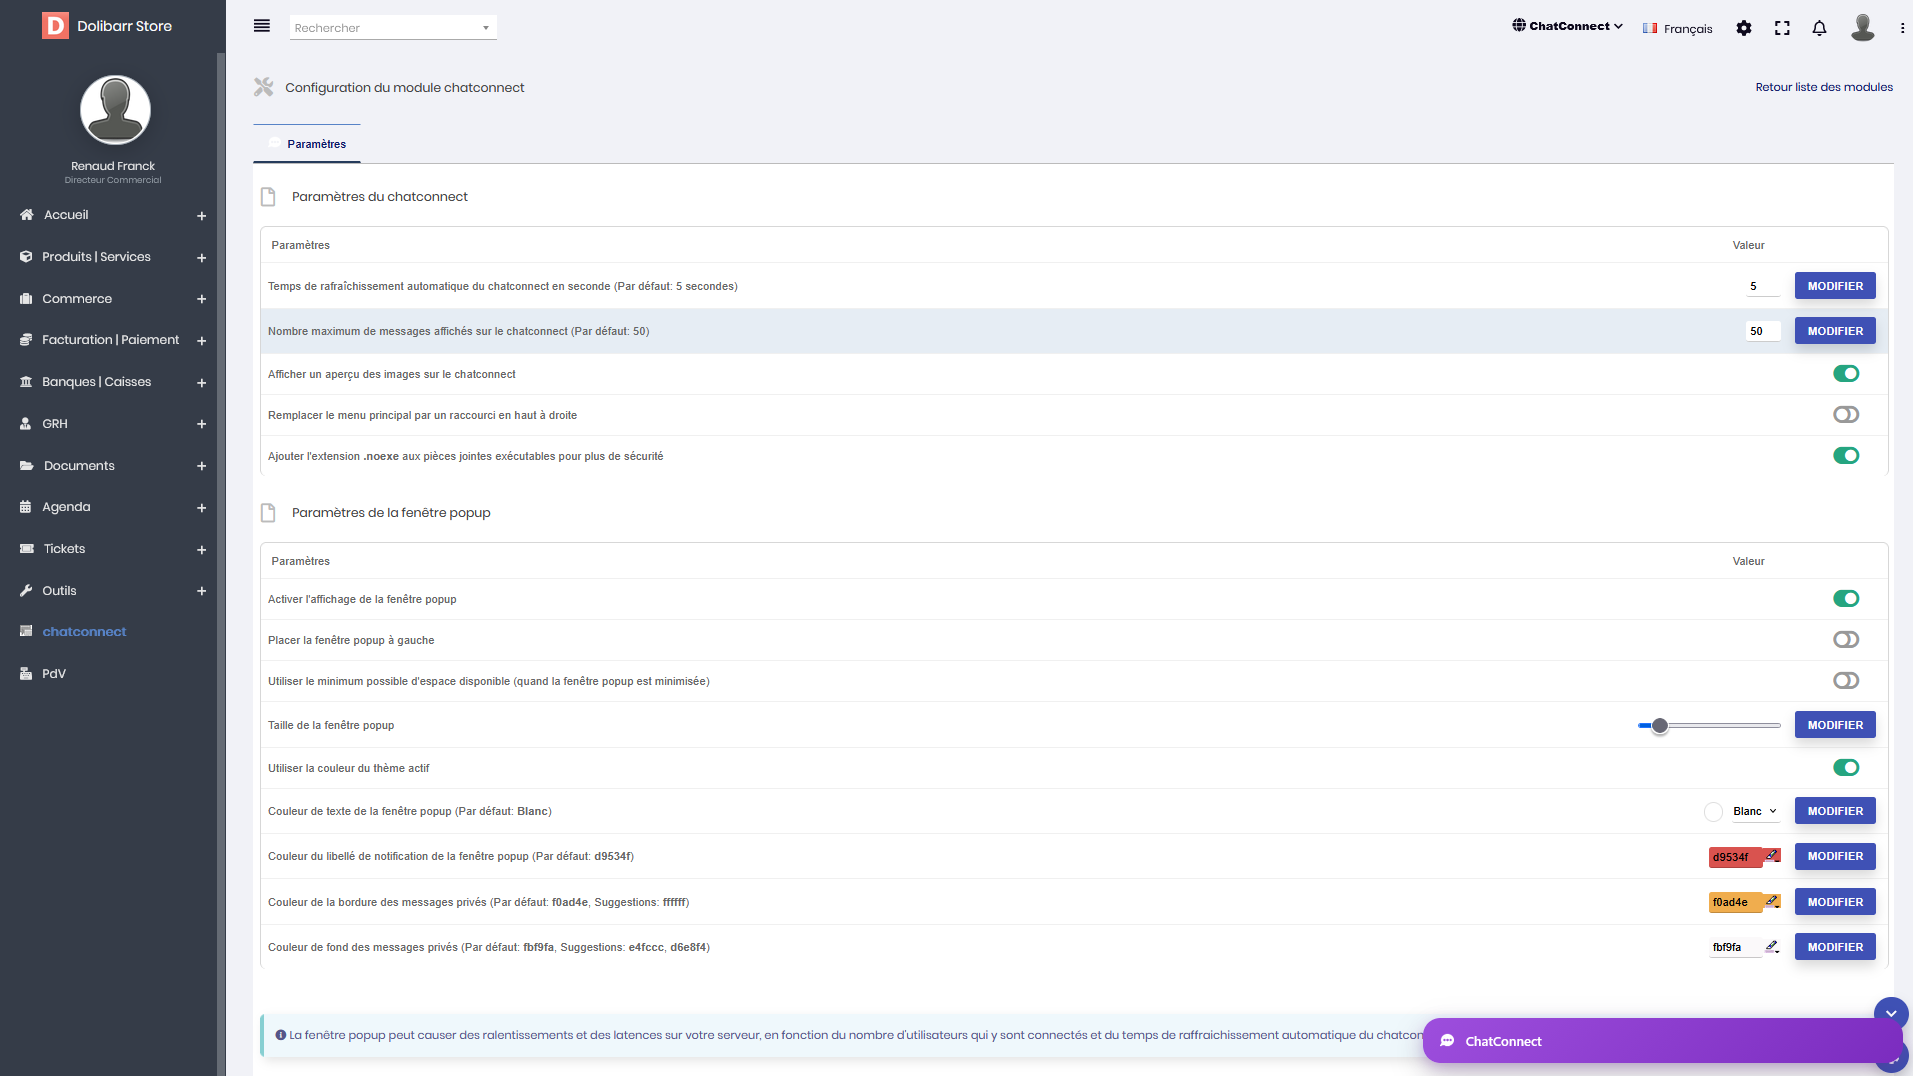Open color picker icon for fbf9fa background color

[x=1772, y=946]
